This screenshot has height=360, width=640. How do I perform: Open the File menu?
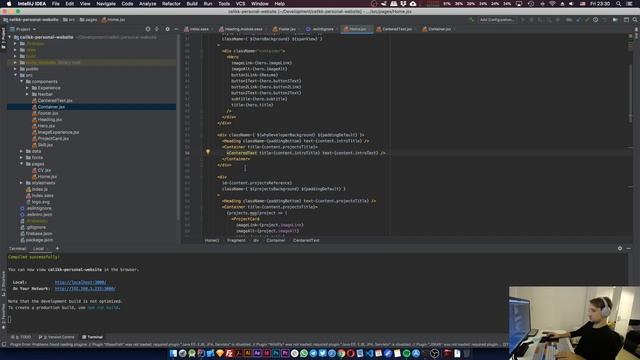click(56, 4)
